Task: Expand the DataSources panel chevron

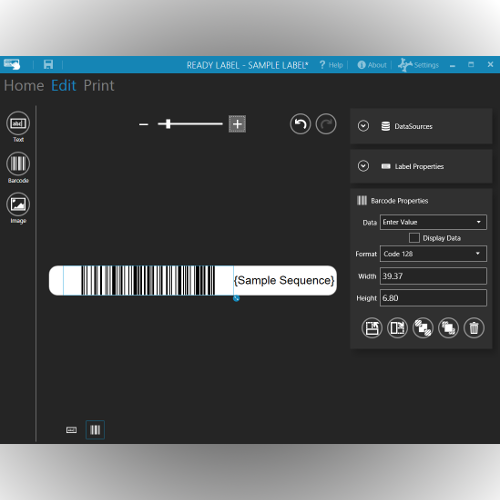Action: coord(363,126)
